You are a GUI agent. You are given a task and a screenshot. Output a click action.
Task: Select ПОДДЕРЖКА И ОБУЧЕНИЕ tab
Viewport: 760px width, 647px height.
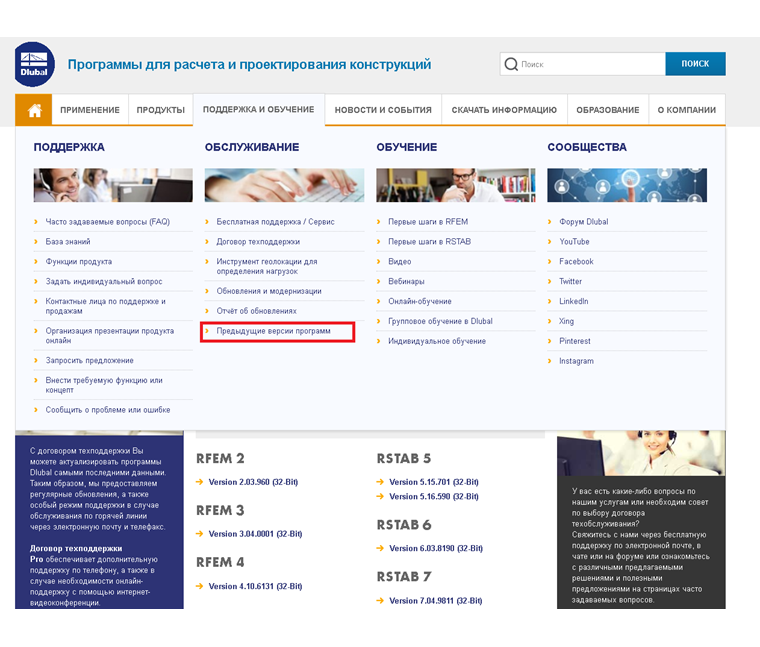tap(258, 110)
